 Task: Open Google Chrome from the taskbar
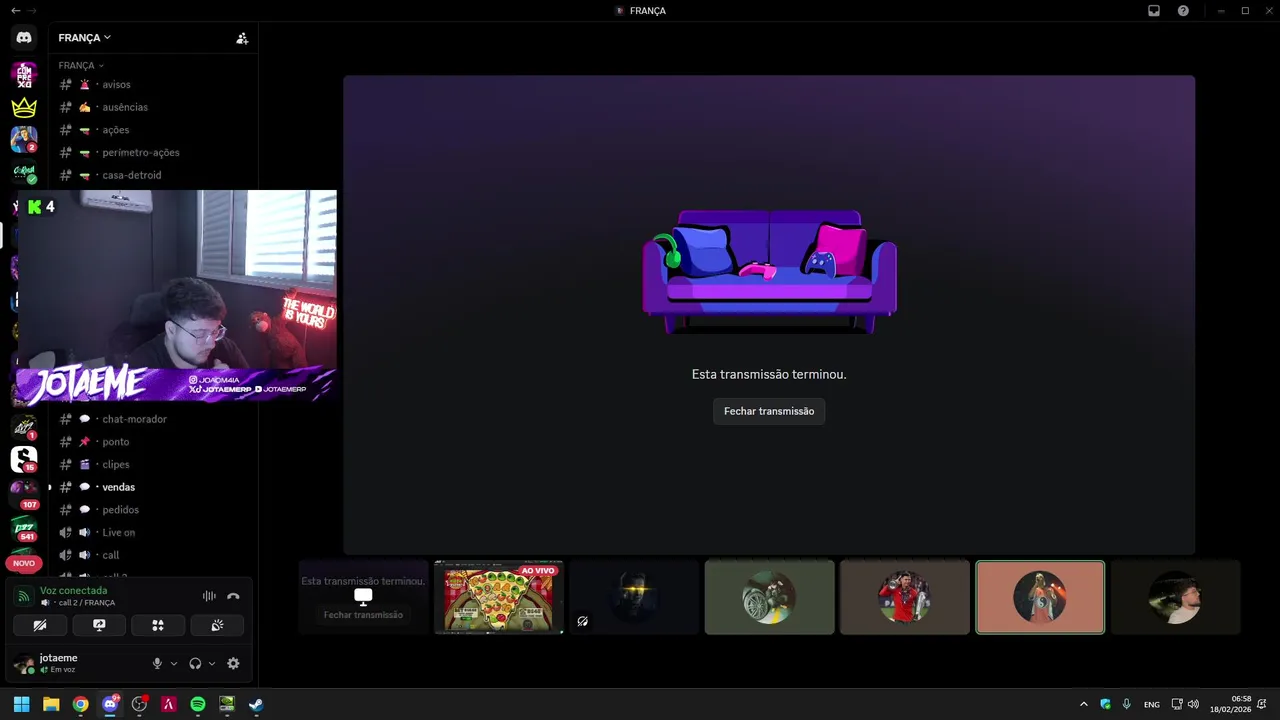80,704
